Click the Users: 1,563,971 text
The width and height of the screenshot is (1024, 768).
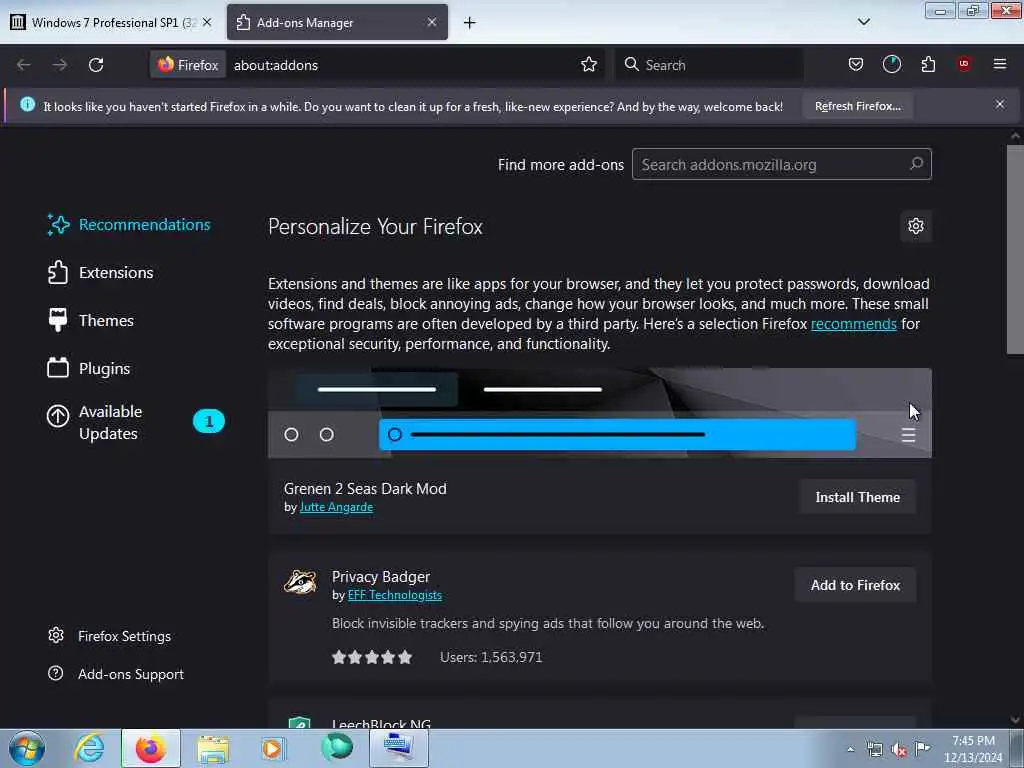click(491, 657)
